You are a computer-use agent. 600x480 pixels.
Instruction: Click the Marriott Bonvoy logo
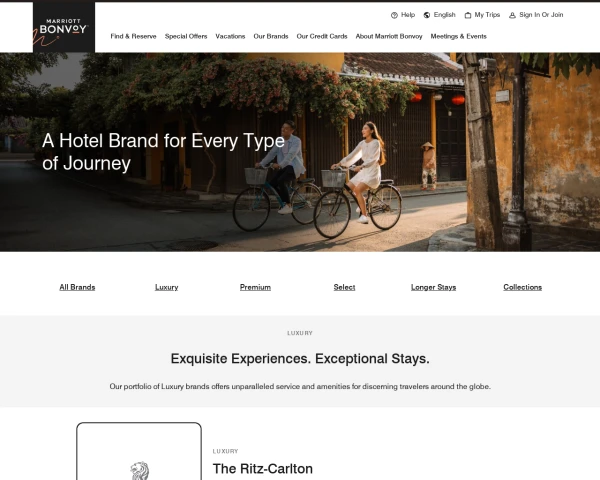pos(64,27)
